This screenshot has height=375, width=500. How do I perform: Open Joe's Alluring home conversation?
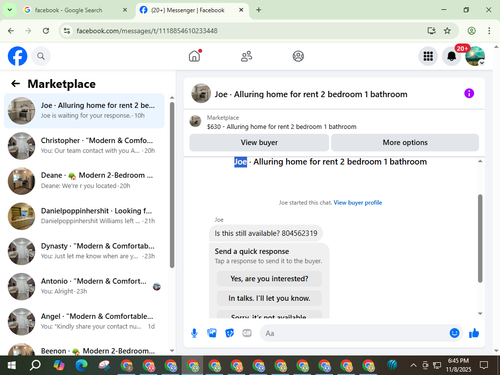click(x=84, y=111)
